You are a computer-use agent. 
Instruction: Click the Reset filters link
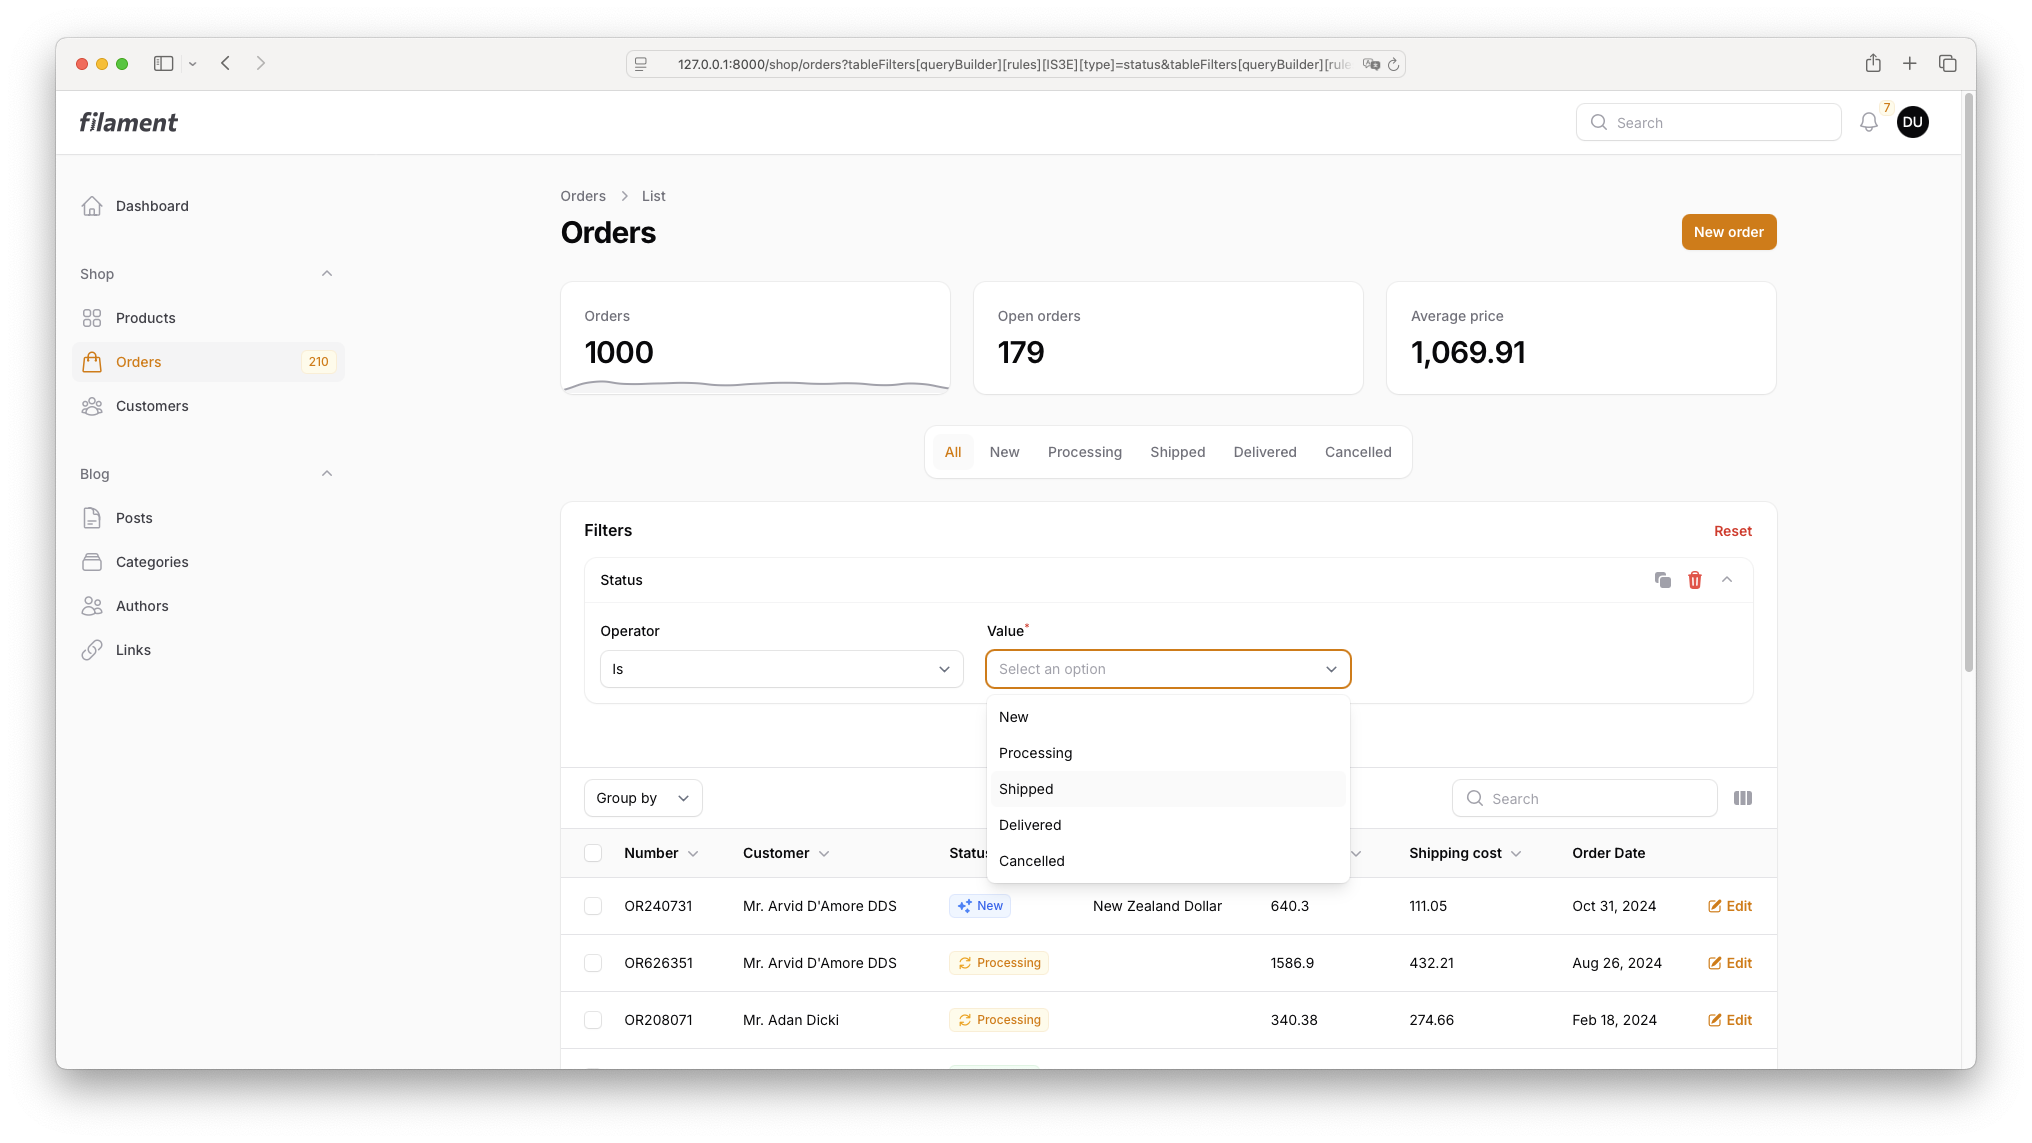[1732, 531]
